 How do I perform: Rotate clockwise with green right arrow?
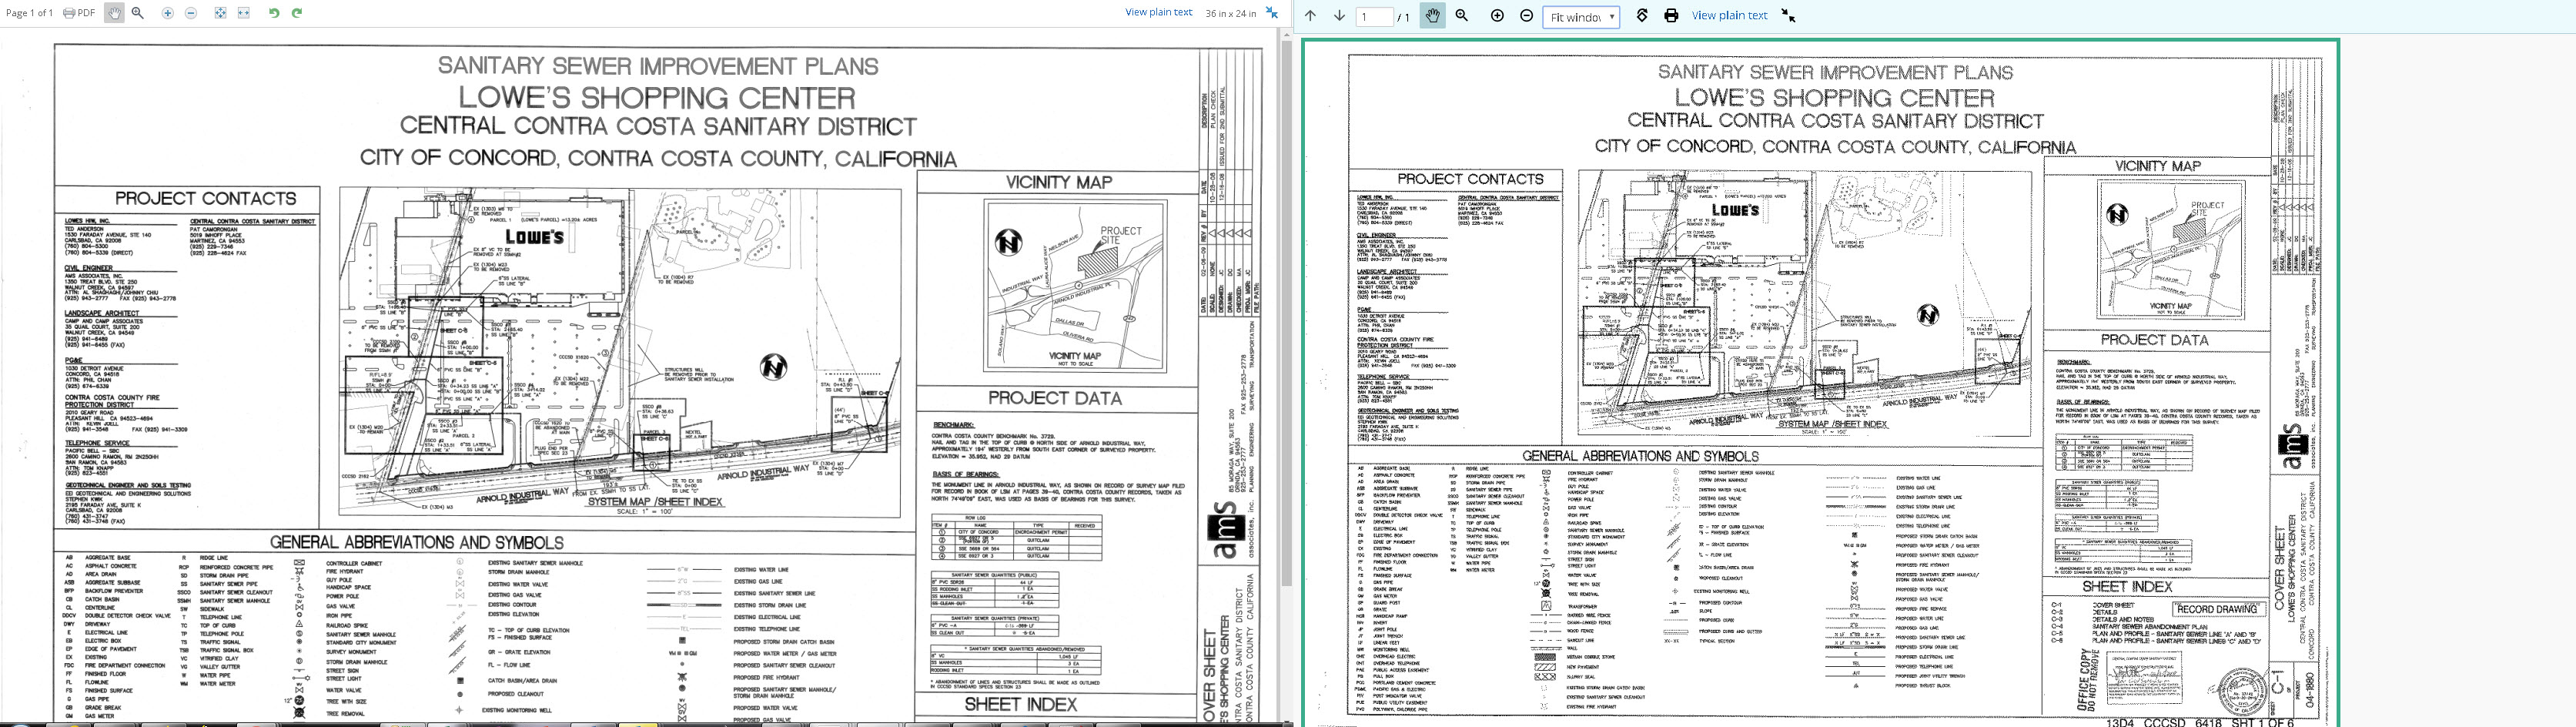click(297, 13)
